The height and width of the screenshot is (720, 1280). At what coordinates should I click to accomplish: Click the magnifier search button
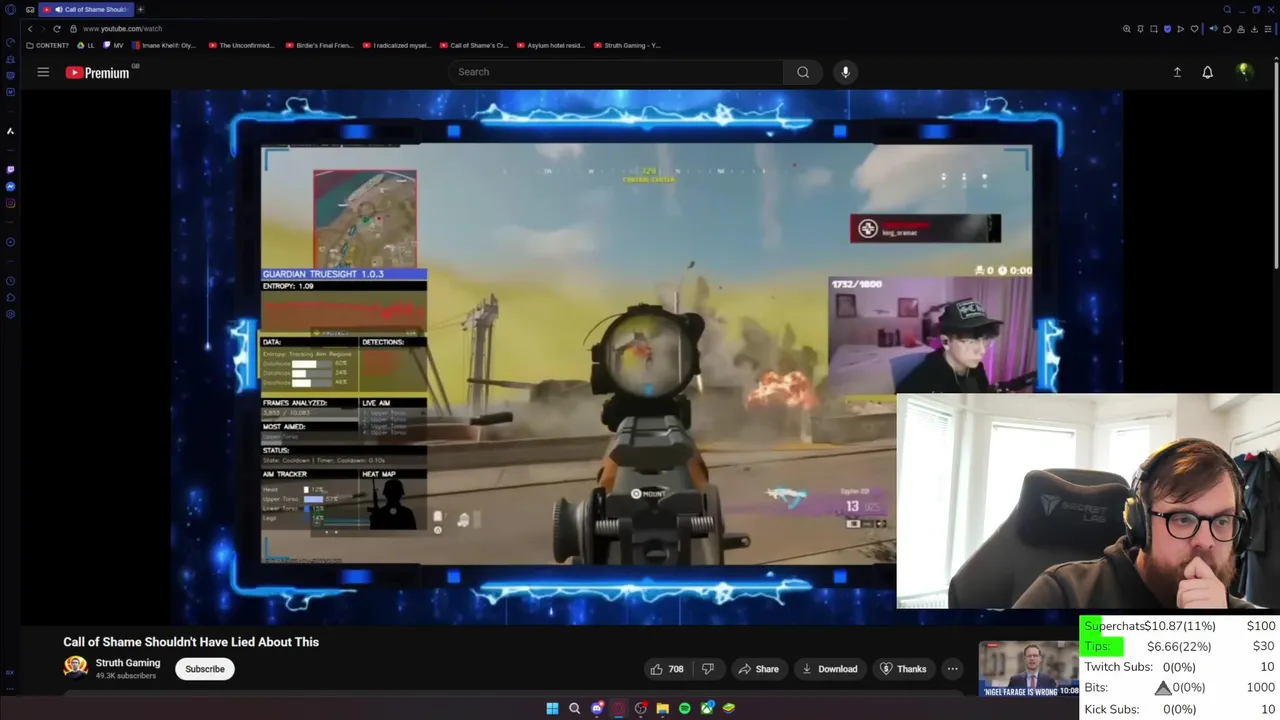pyautogui.click(x=803, y=72)
